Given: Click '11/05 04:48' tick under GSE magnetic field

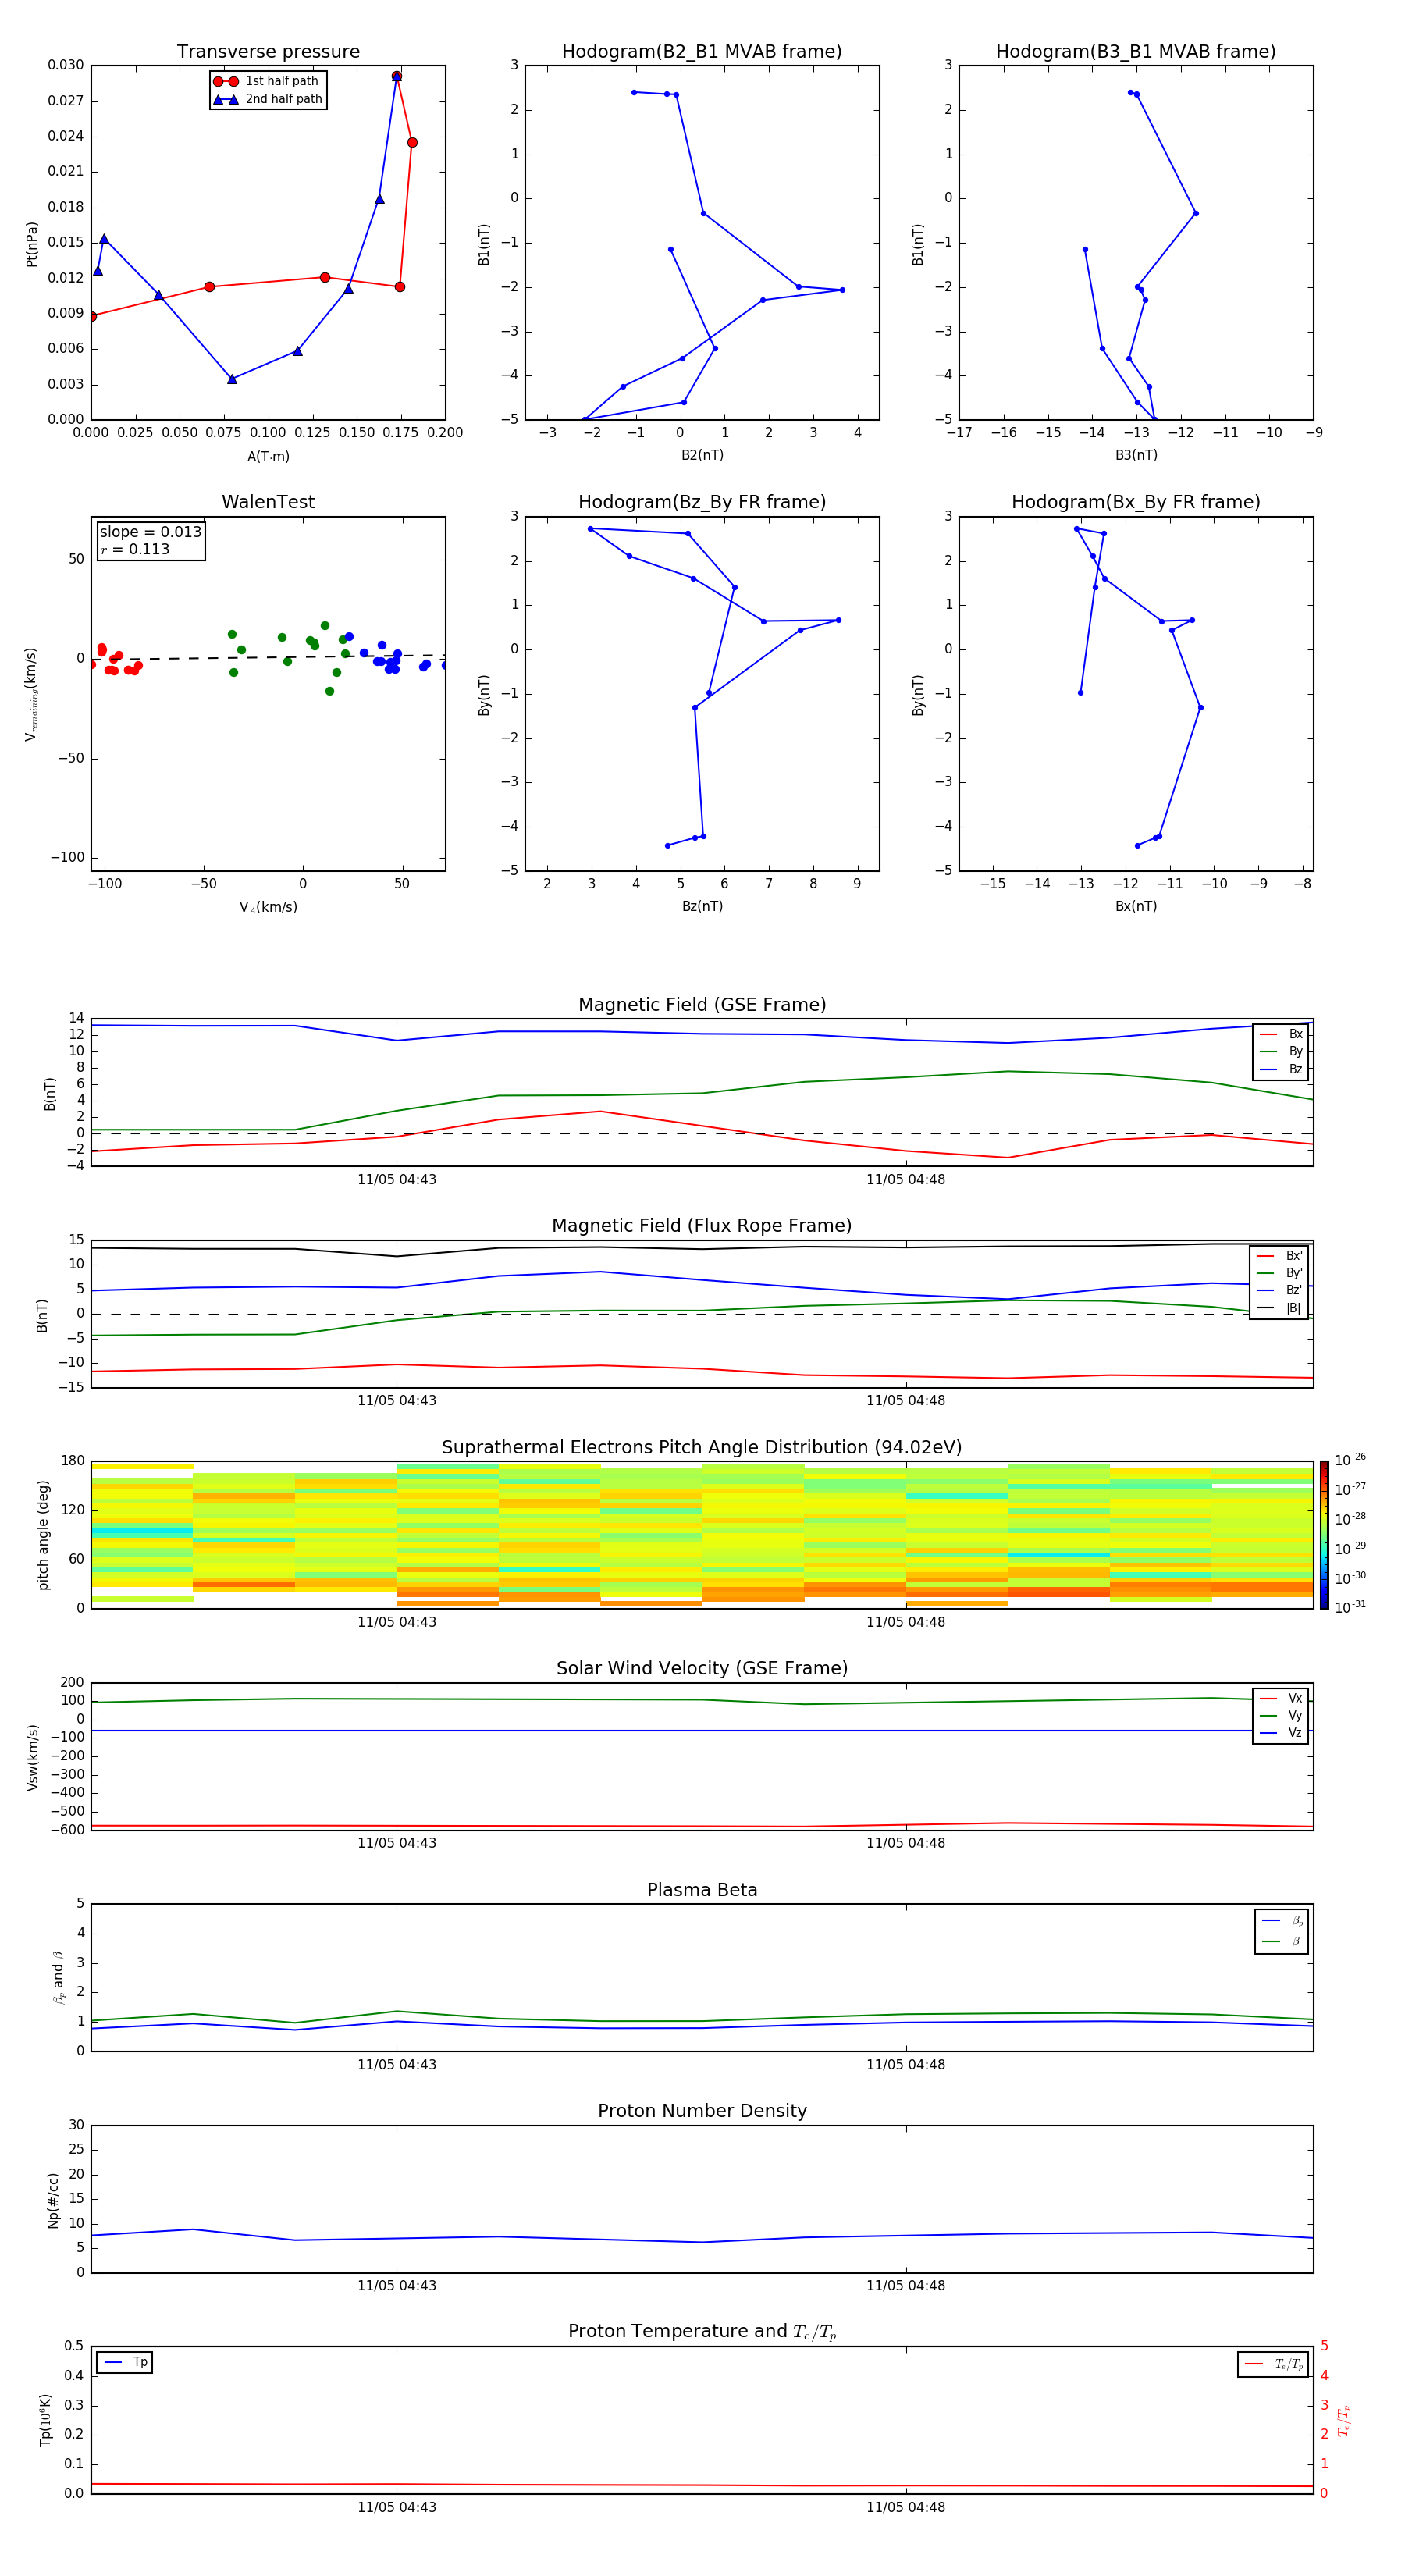Looking at the screenshot, I should click(906, 1180).
